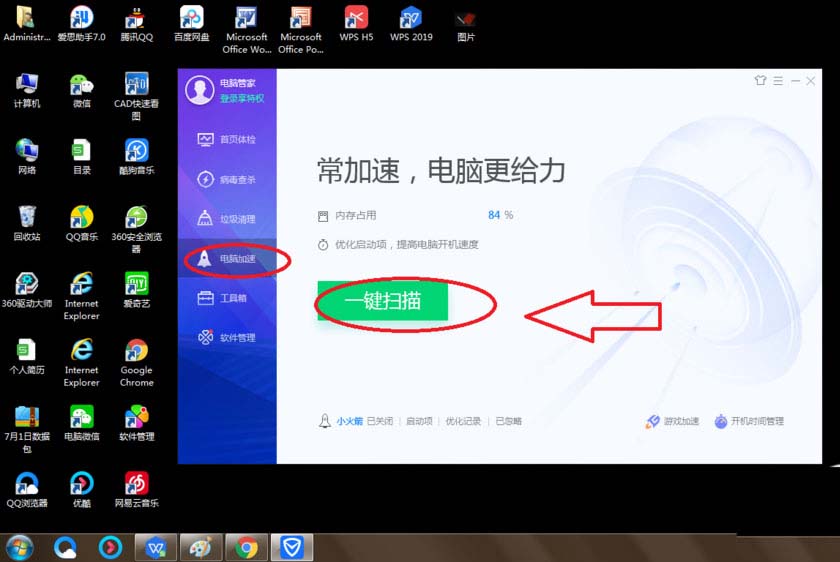This screenshot has width=840, height=562.
Task: Open the Windows Start button
Action: tap(19, 548)
